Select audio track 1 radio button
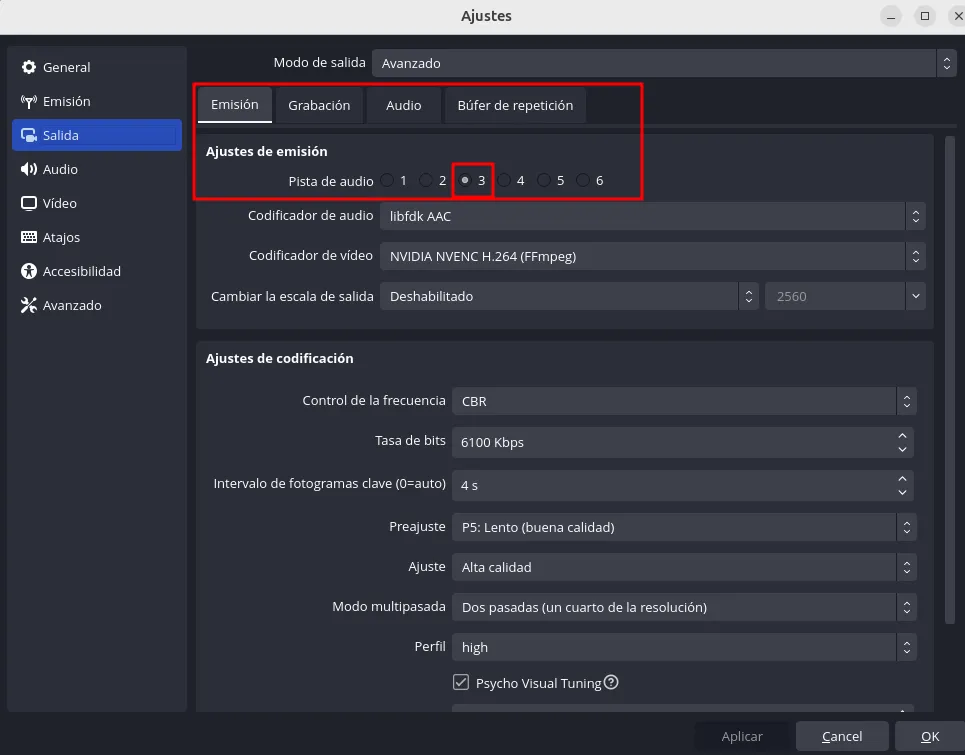 tap(386, 181)
